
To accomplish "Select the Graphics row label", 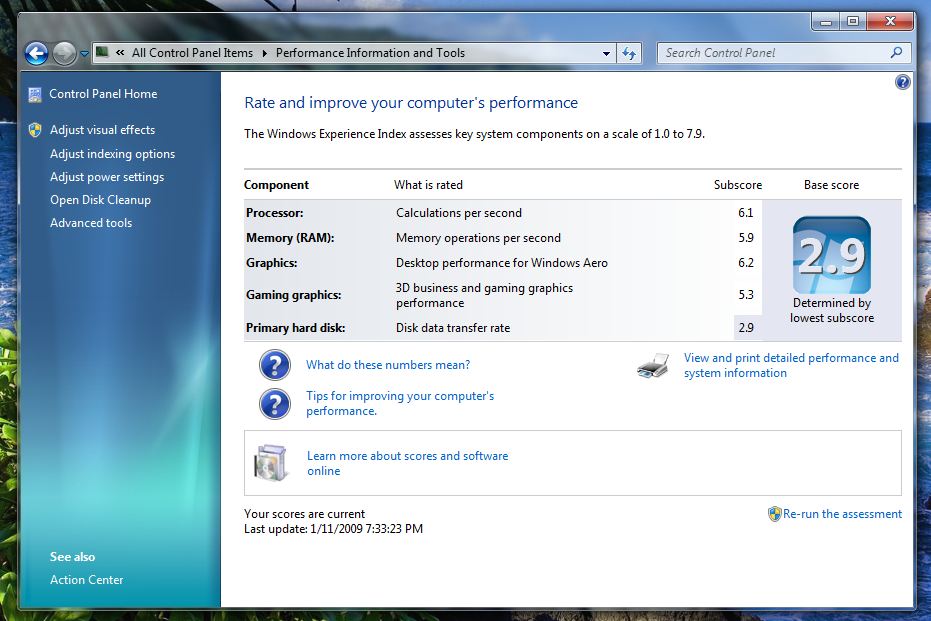I will (x=271, y=262).
